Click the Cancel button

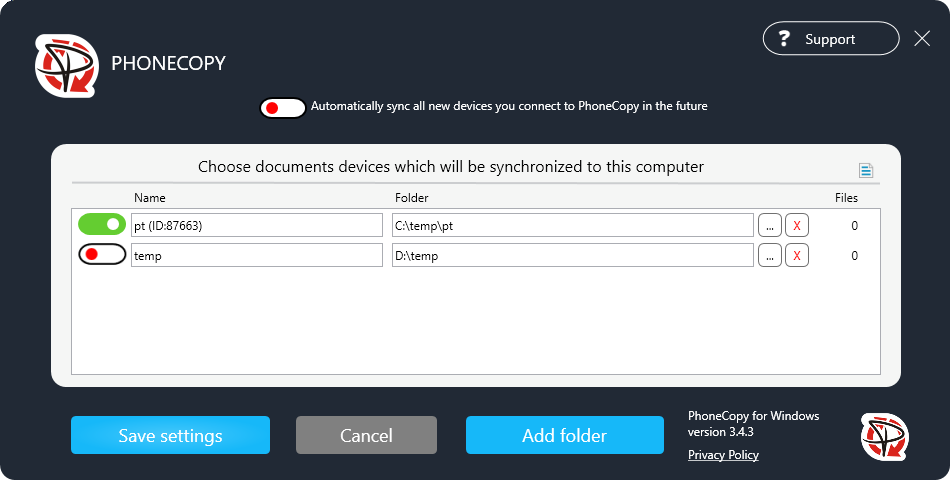click(x=366, y=435)
